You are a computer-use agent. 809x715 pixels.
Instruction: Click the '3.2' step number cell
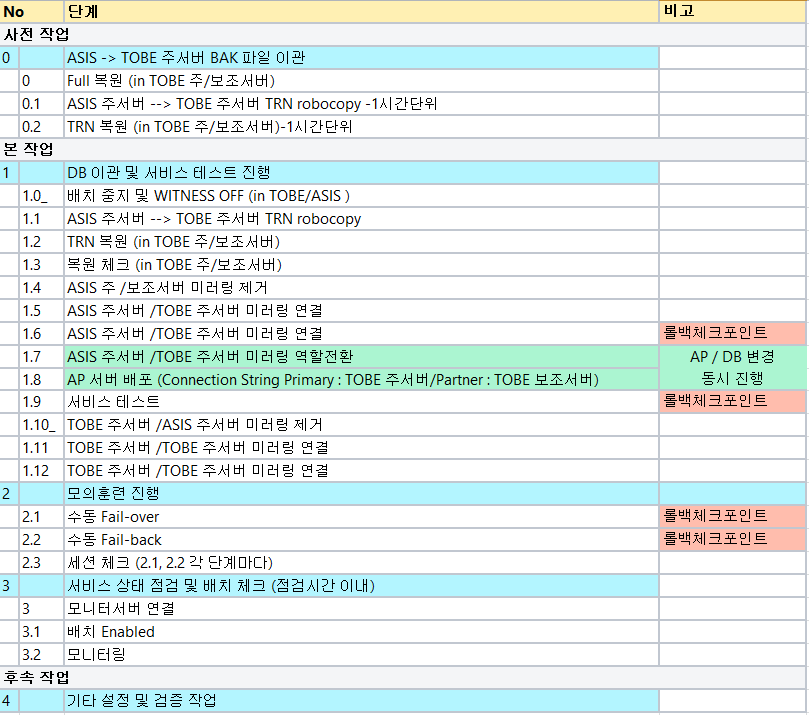[x=41, y=655]
